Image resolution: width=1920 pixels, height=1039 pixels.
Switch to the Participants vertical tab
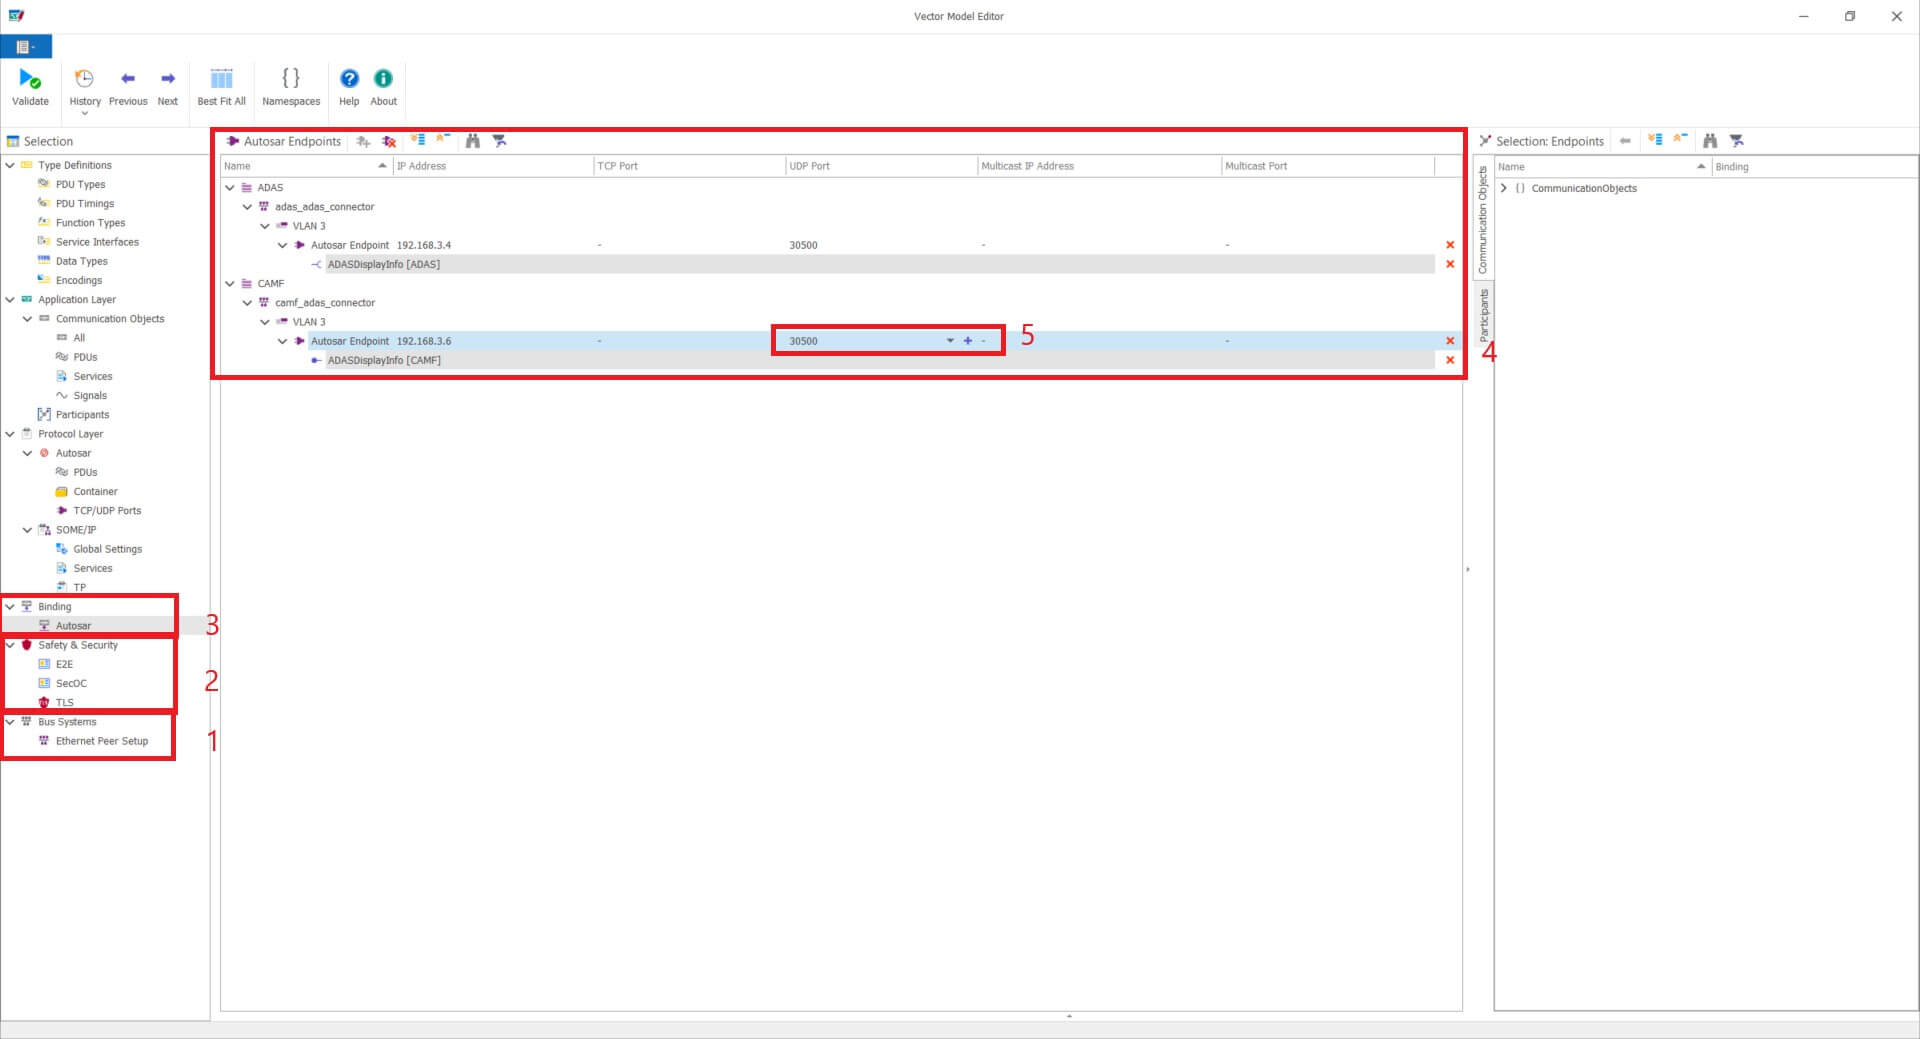[1484, 315]
